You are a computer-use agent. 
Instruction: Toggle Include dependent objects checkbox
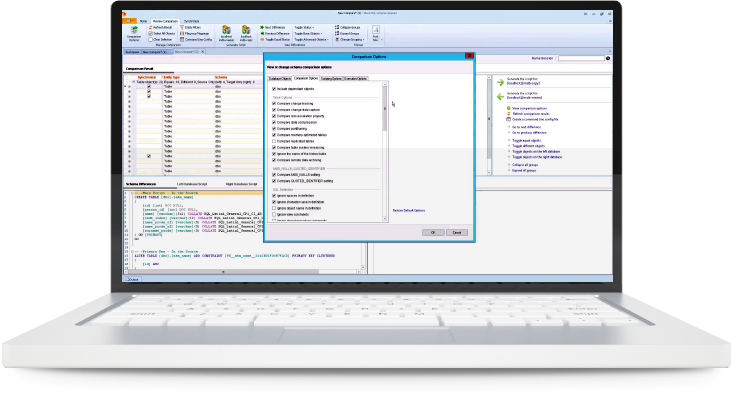click(x=274, y=89)
